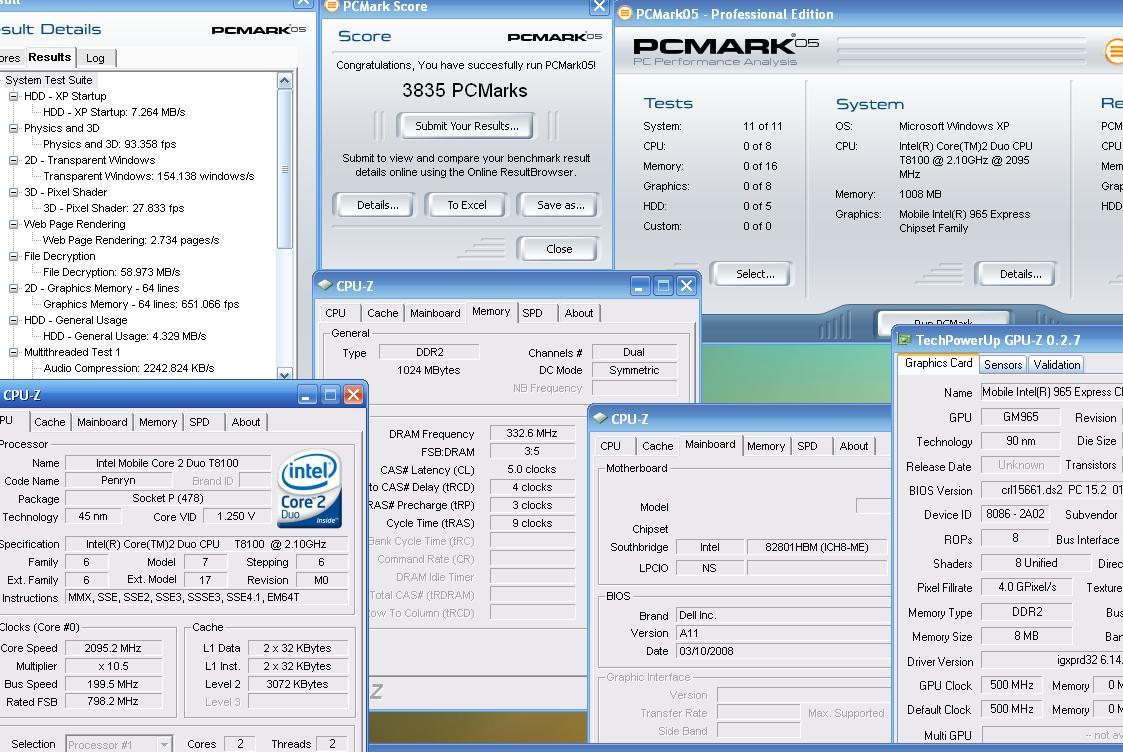
Task: Close the CPU-Z Memory window
Action: pyautogui.click(x=686, y=286)
